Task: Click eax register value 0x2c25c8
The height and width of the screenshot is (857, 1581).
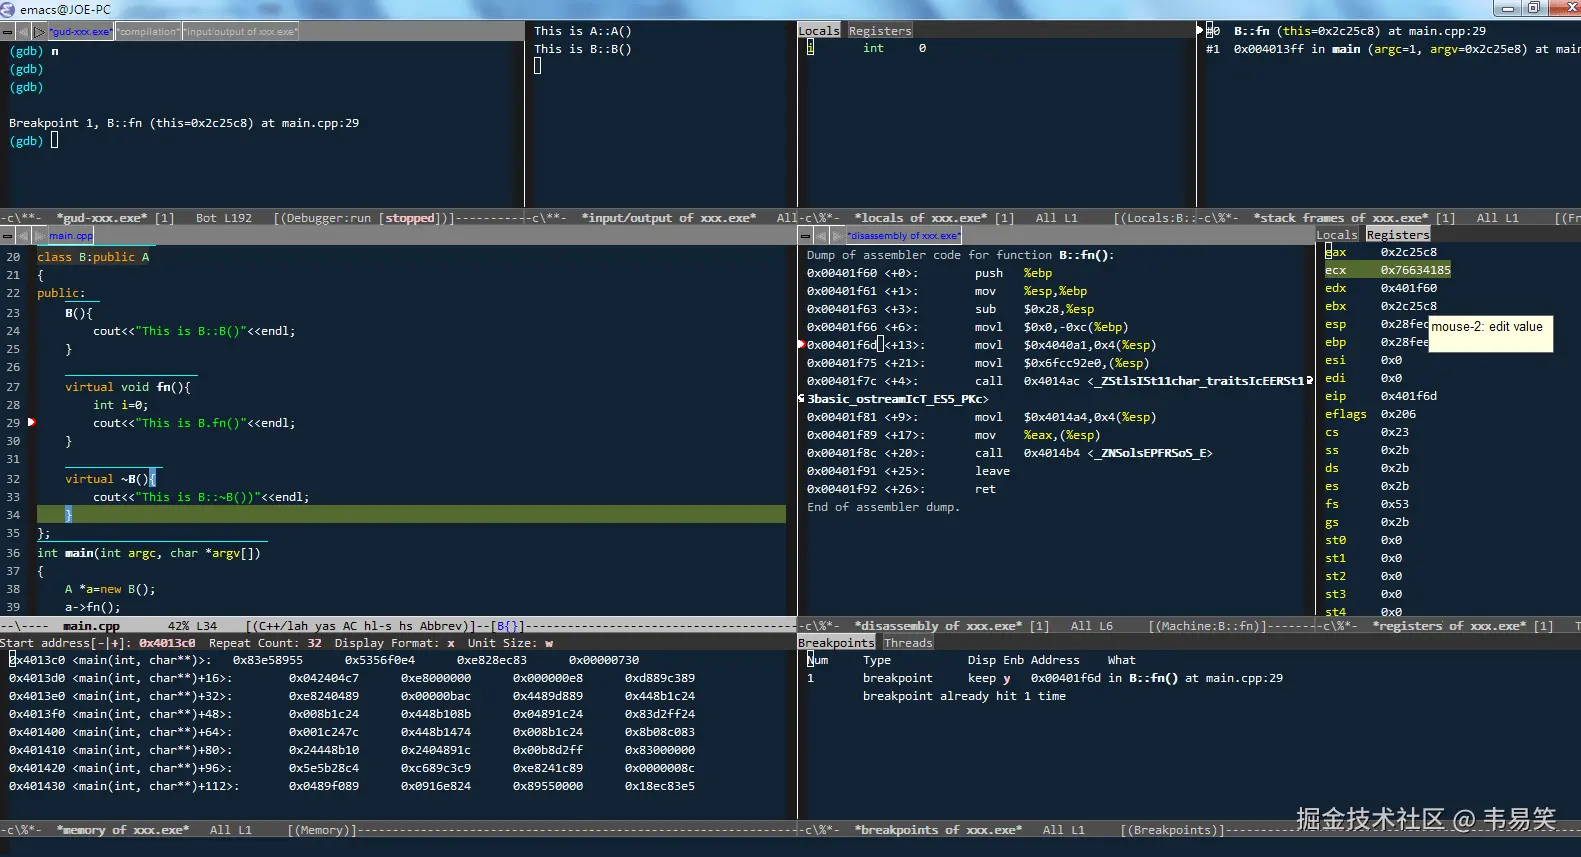Action: tap(1408, 252)
